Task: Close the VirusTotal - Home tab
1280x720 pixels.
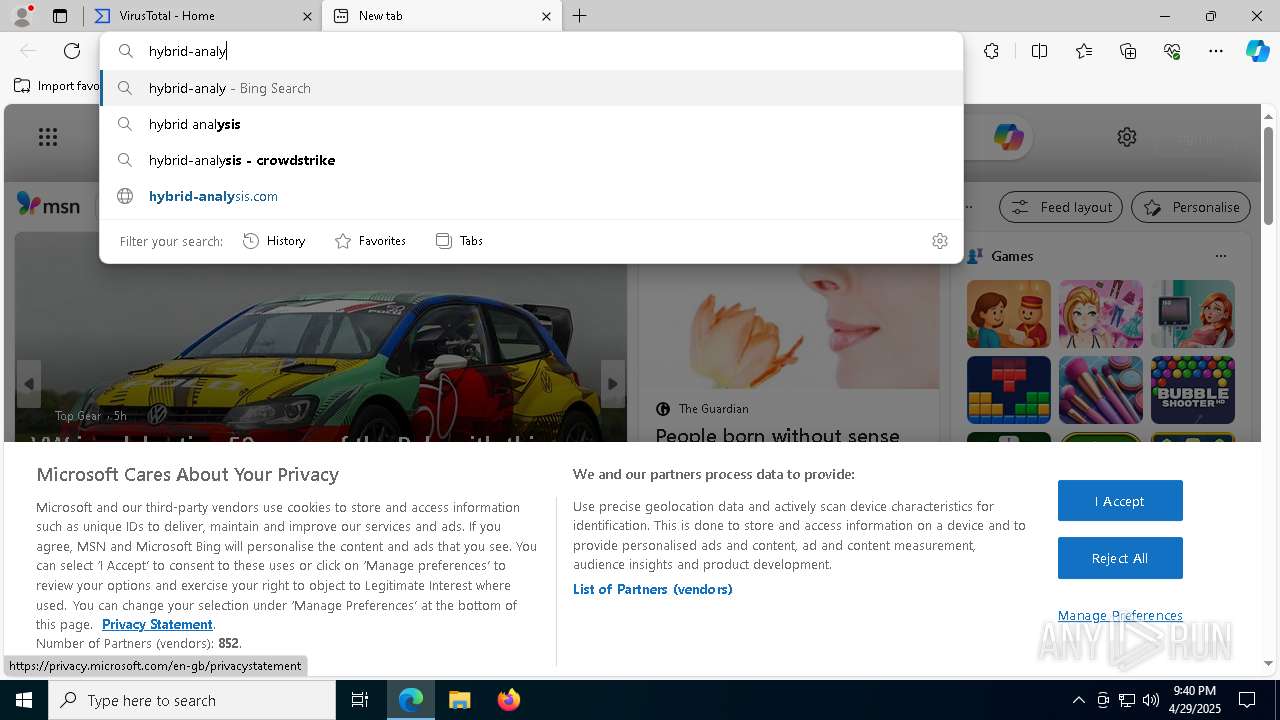Action: 307,16
